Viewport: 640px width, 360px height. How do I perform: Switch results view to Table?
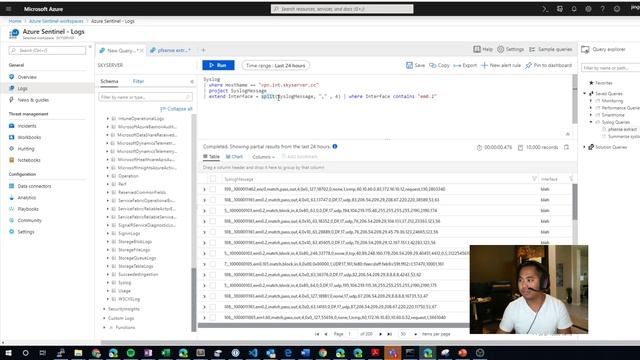(x=211, y=157)
